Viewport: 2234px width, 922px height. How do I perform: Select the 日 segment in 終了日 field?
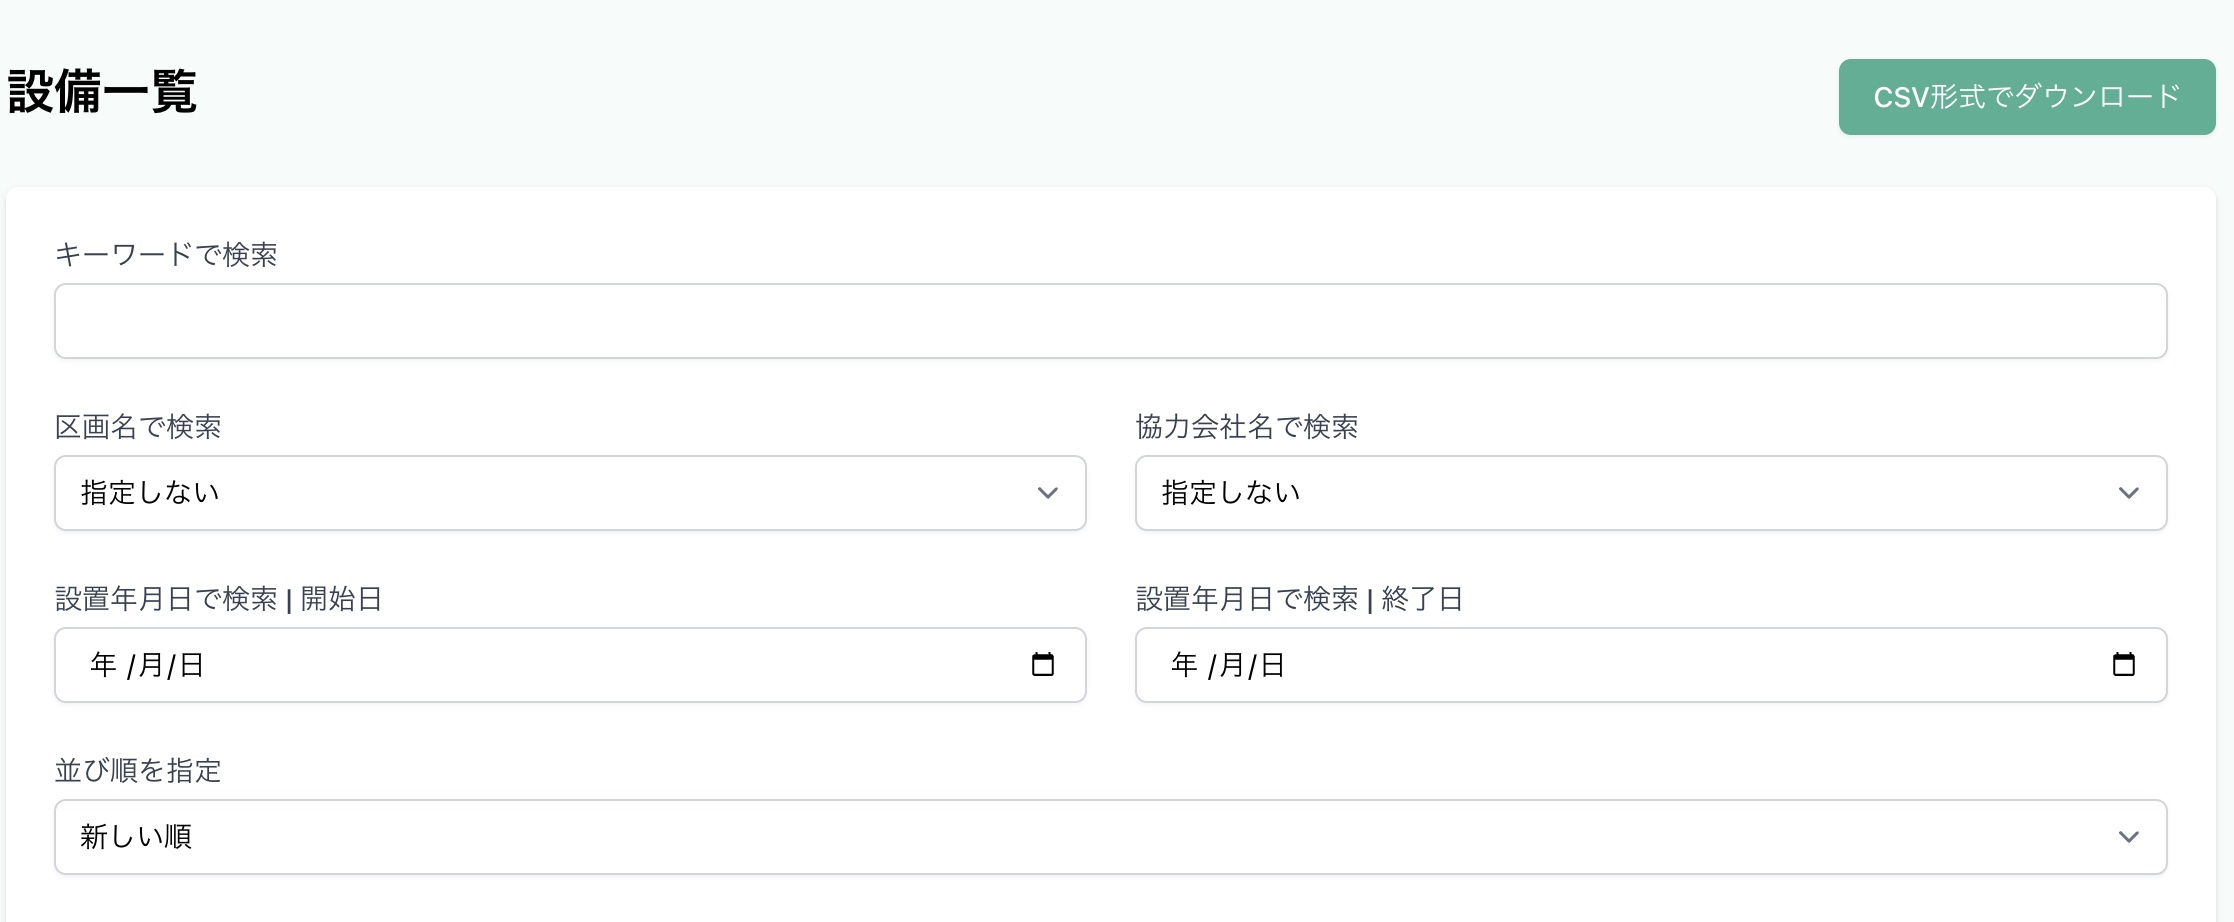[1273, 665]
